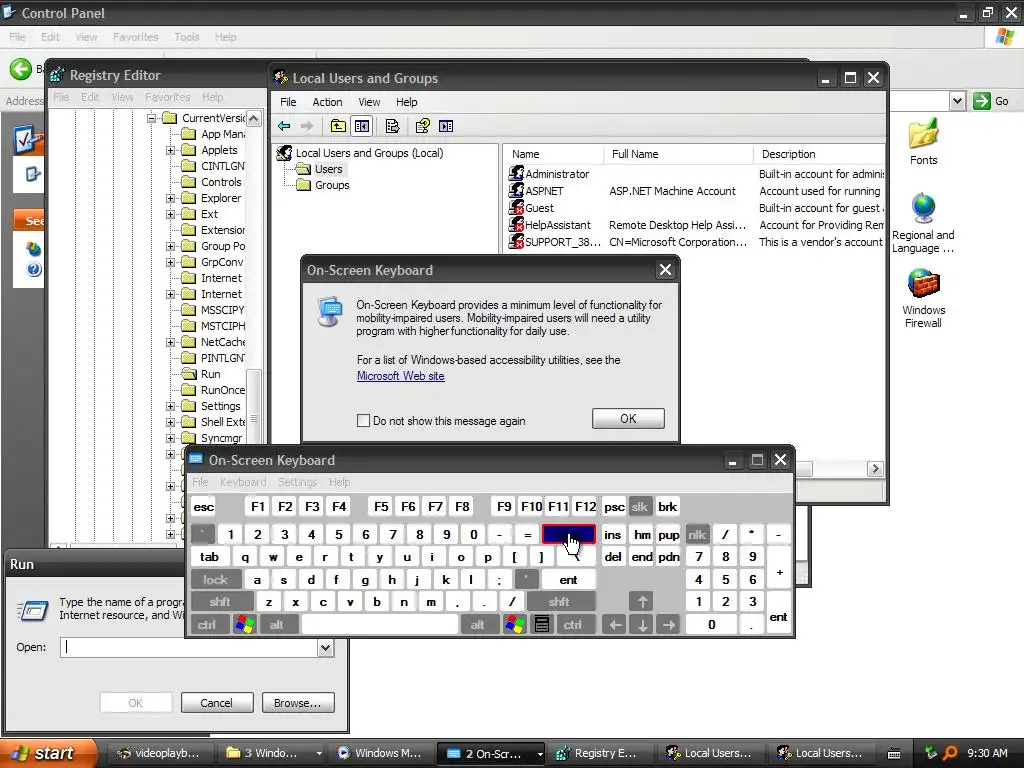Click Browse... in the Run dialog
The image size is (1024, 768).
tap(297, 703)
